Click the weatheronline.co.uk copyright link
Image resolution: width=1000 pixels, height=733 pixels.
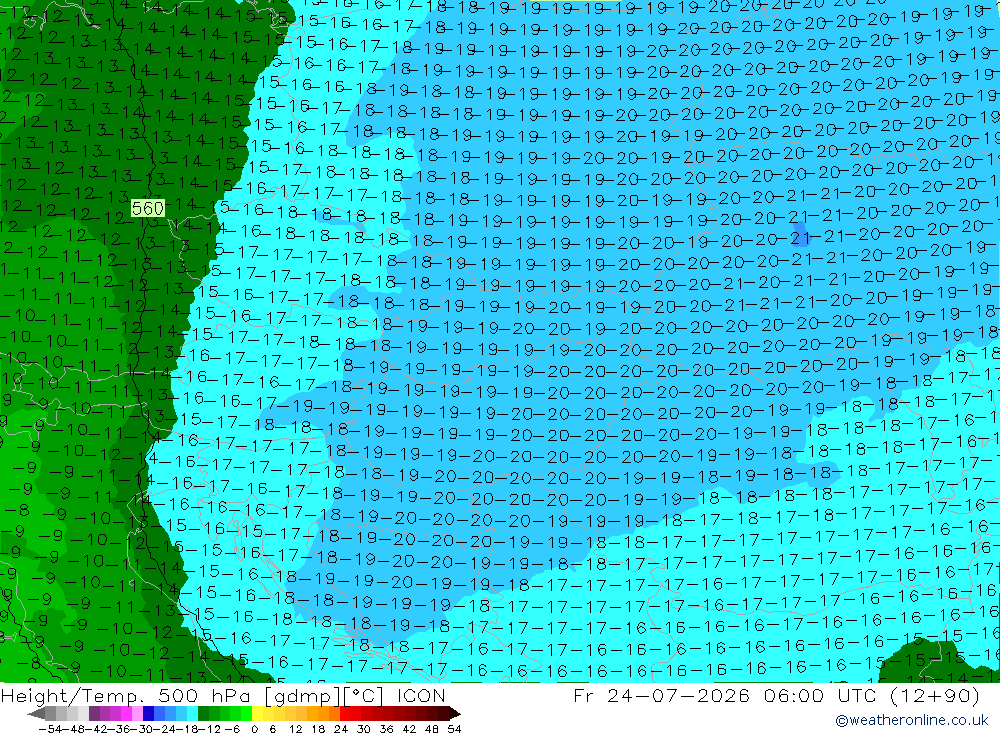coord(912,720)
